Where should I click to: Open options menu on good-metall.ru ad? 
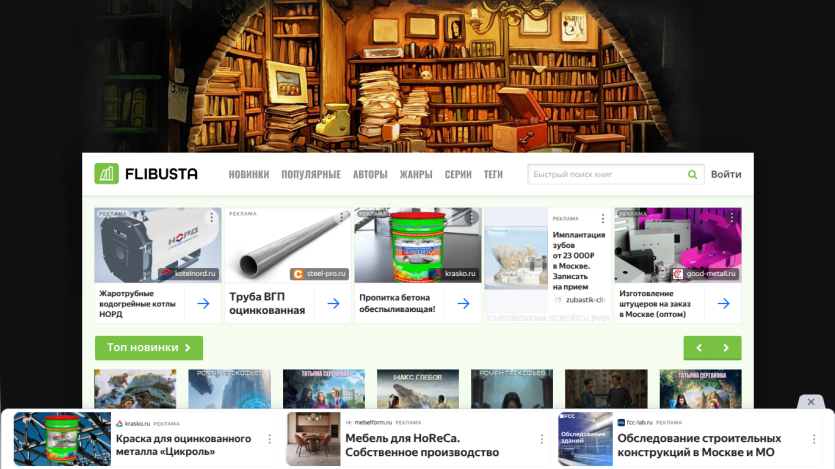point(732,217)
